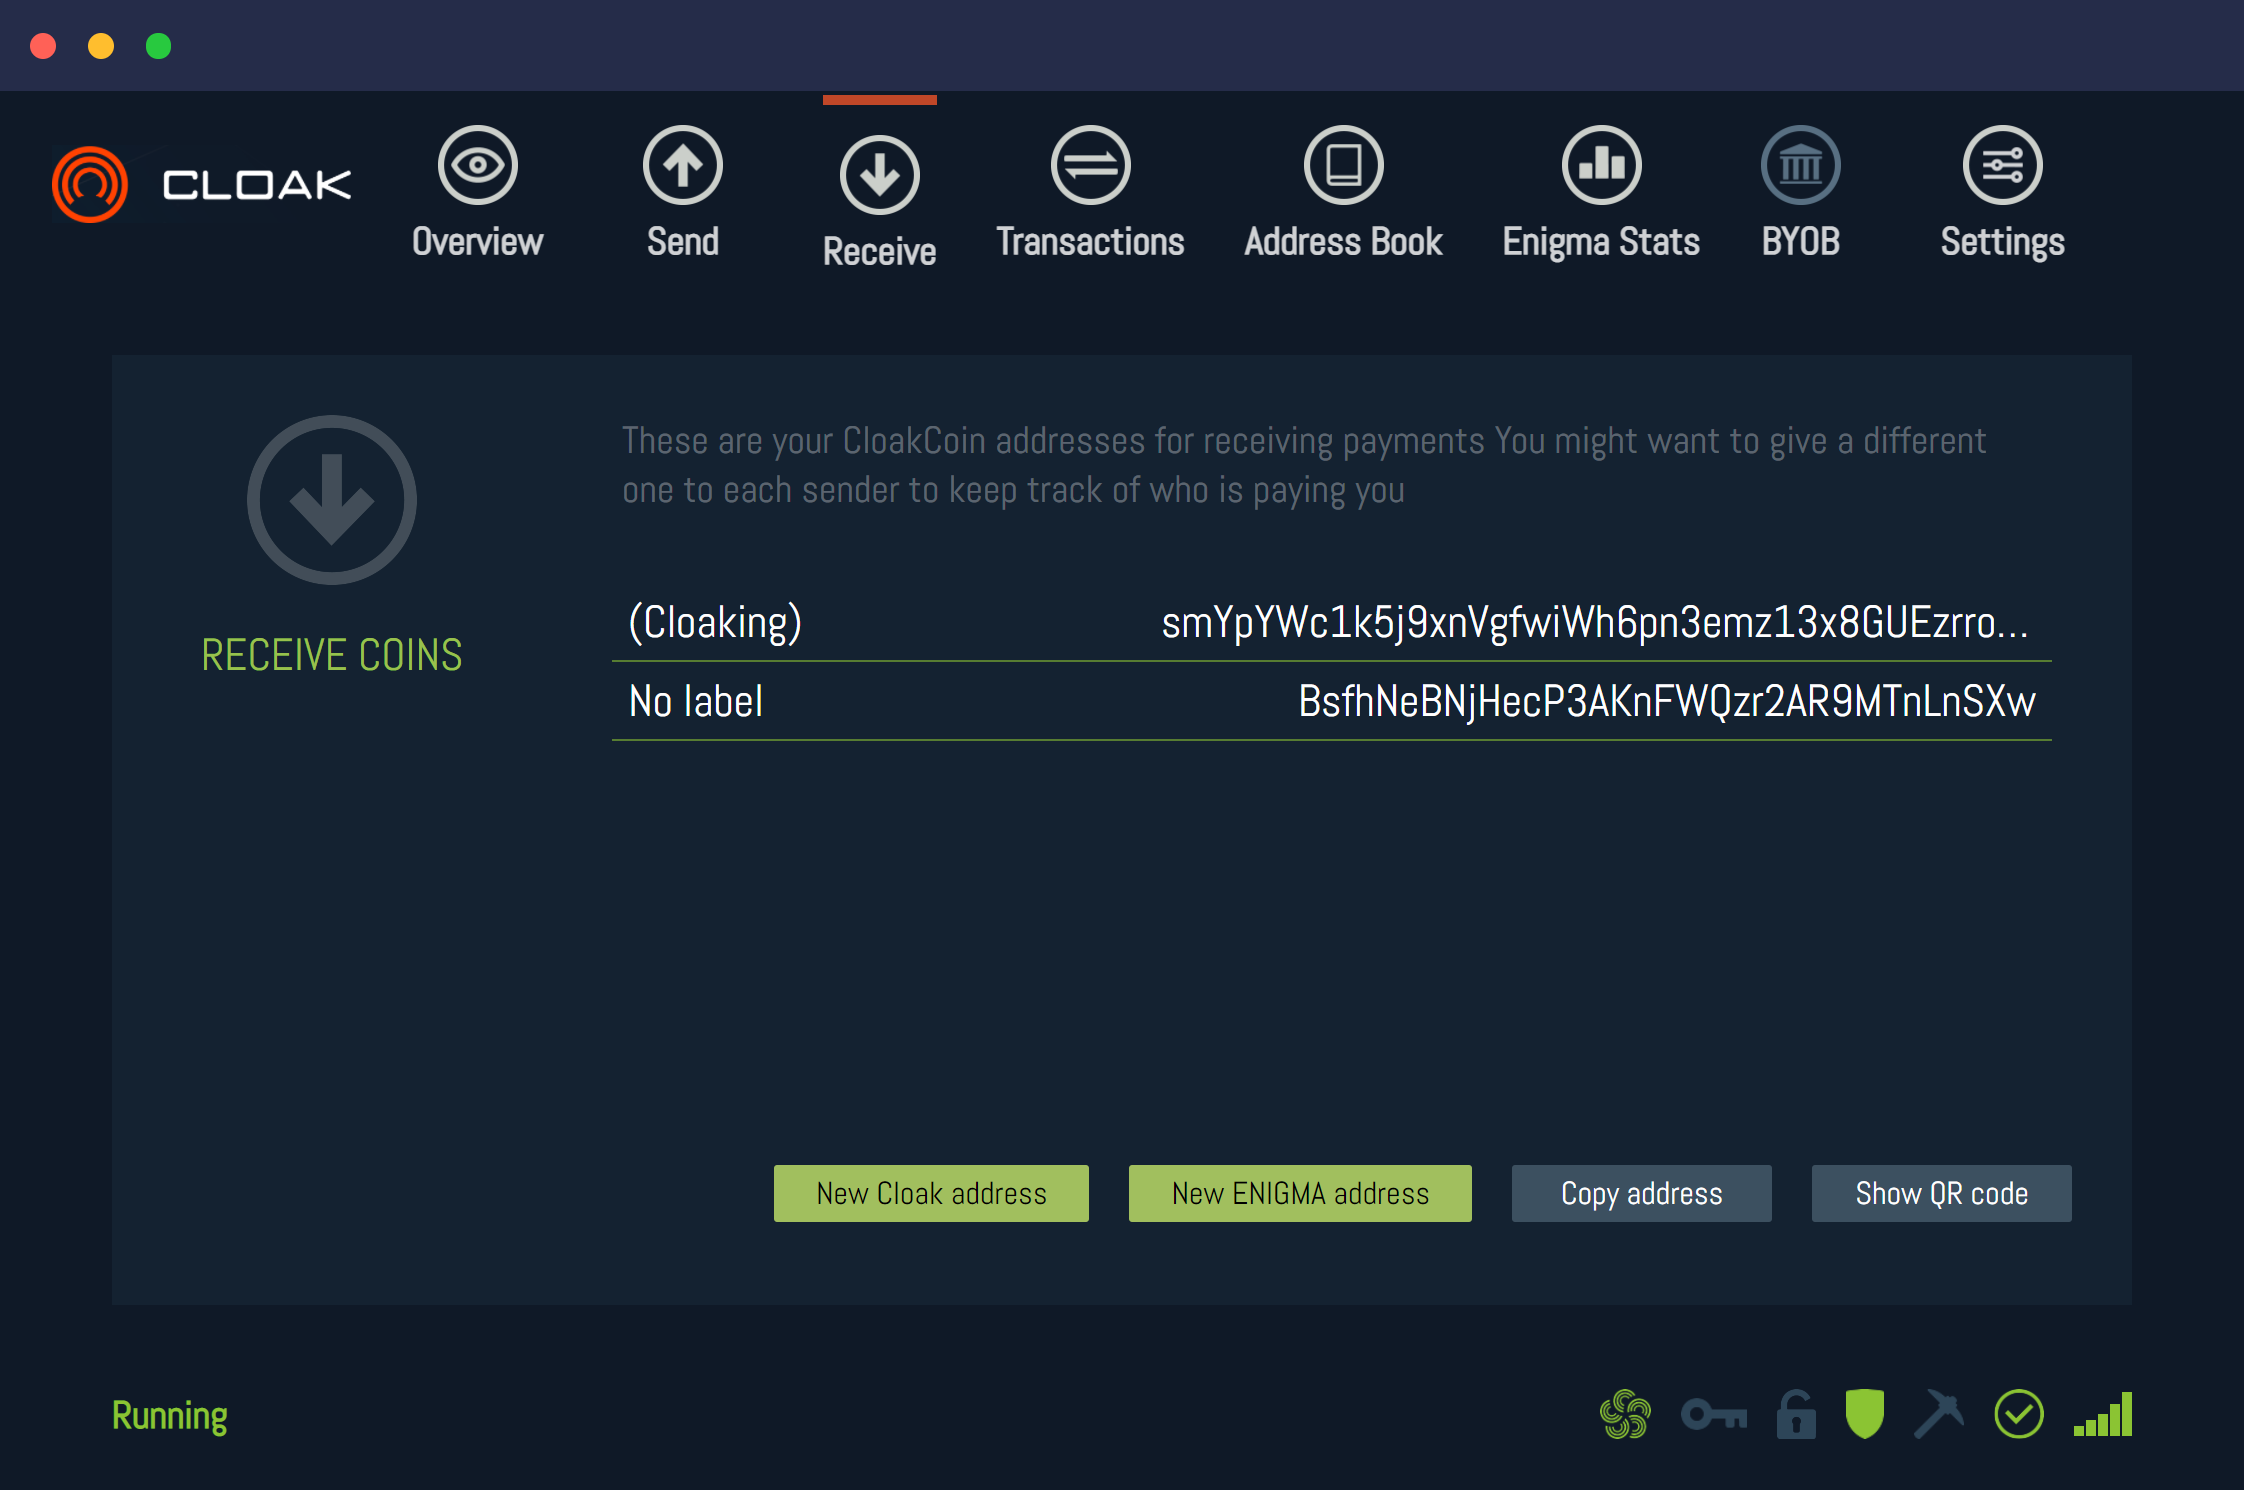
Task: Open the Enigma Stats bar chart icon
Action: (1602, 165)
